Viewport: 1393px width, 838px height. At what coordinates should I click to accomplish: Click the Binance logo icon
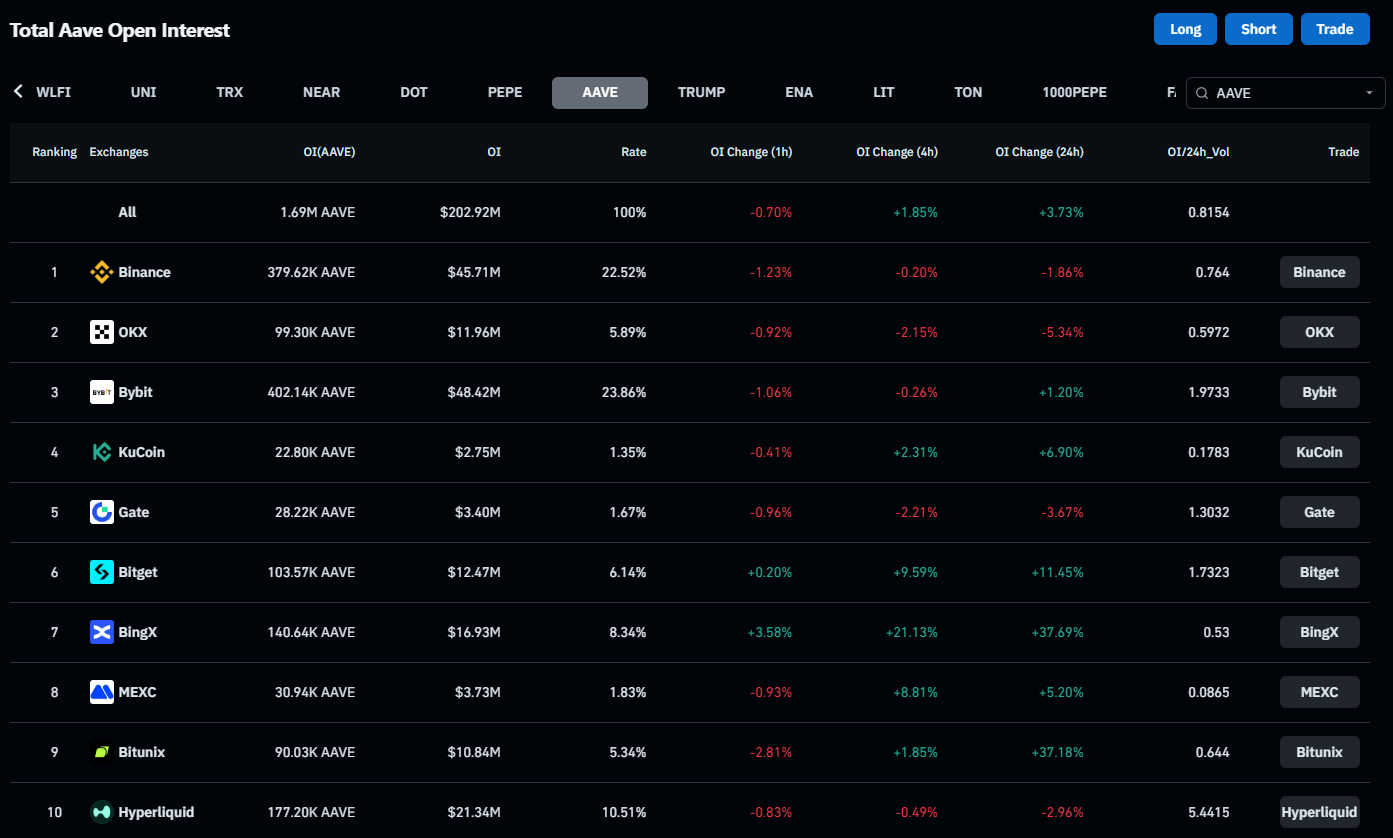tap(101, 272)
